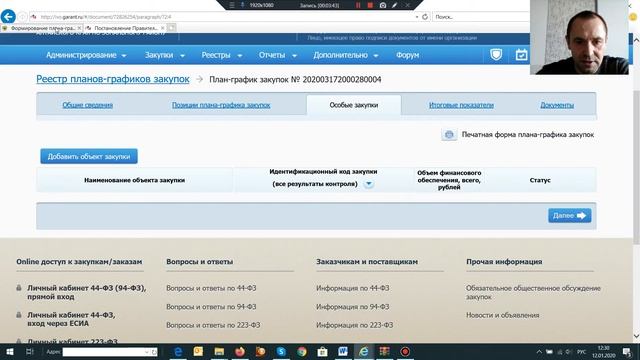Open the recorder toolbar menu icon
This screenshot has width=640, height=360.
click(231, 5)
